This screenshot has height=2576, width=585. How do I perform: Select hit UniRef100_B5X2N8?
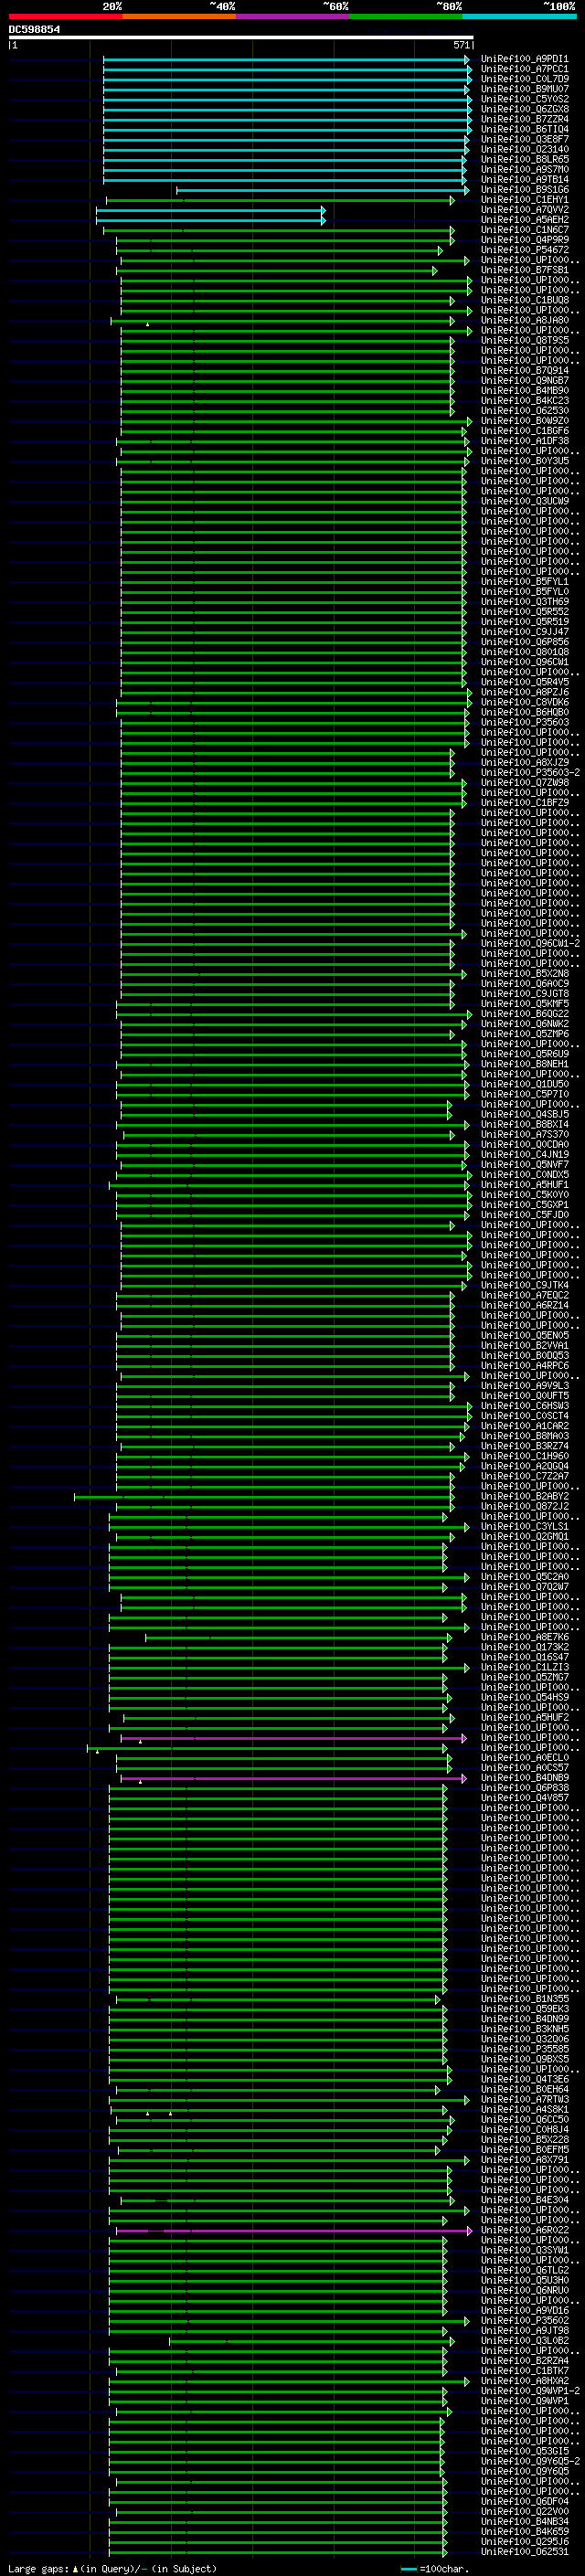(x=524, y=974)
